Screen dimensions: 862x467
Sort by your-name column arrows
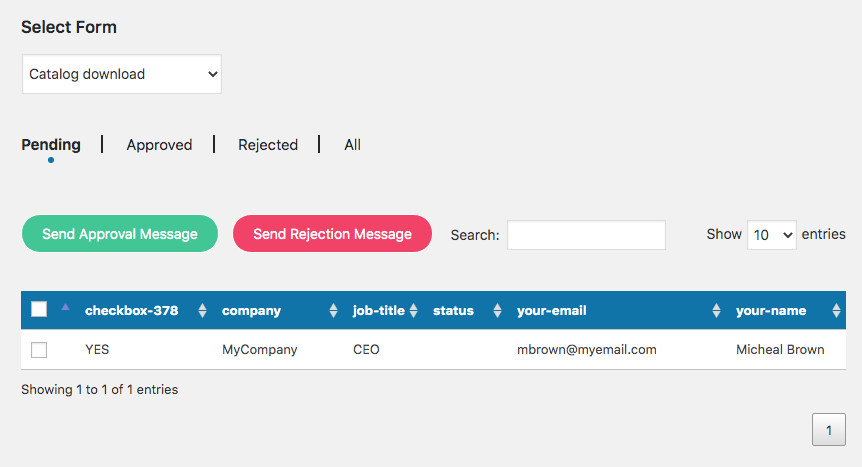[836, 310]
